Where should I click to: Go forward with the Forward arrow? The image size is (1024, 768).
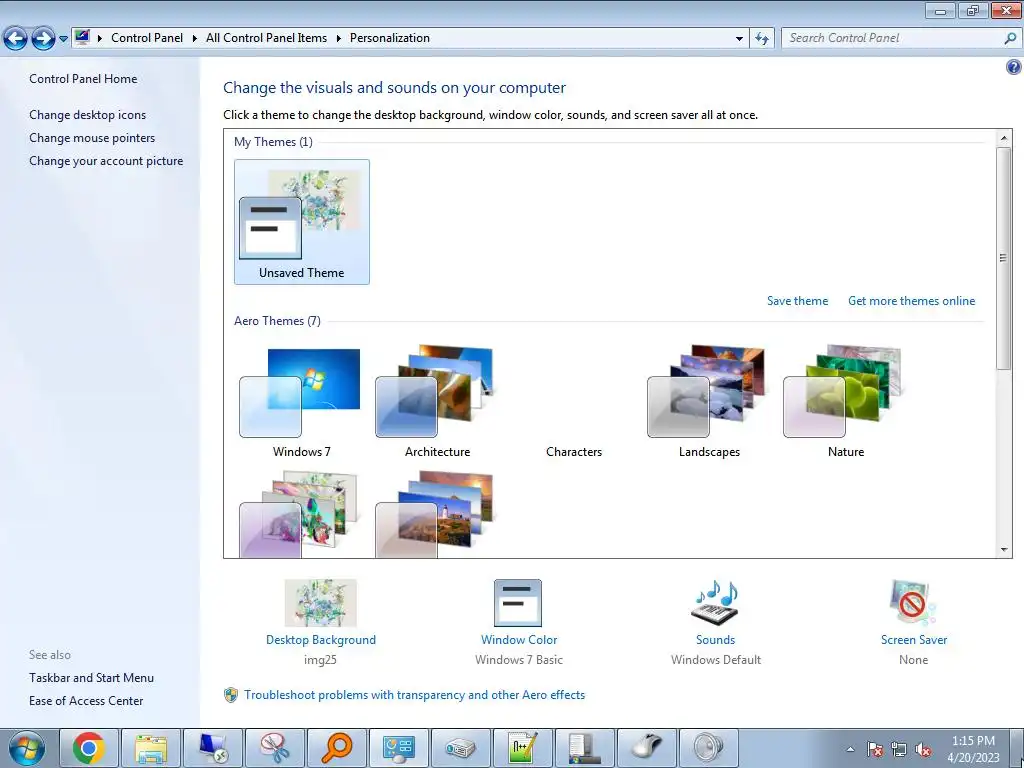43,38
